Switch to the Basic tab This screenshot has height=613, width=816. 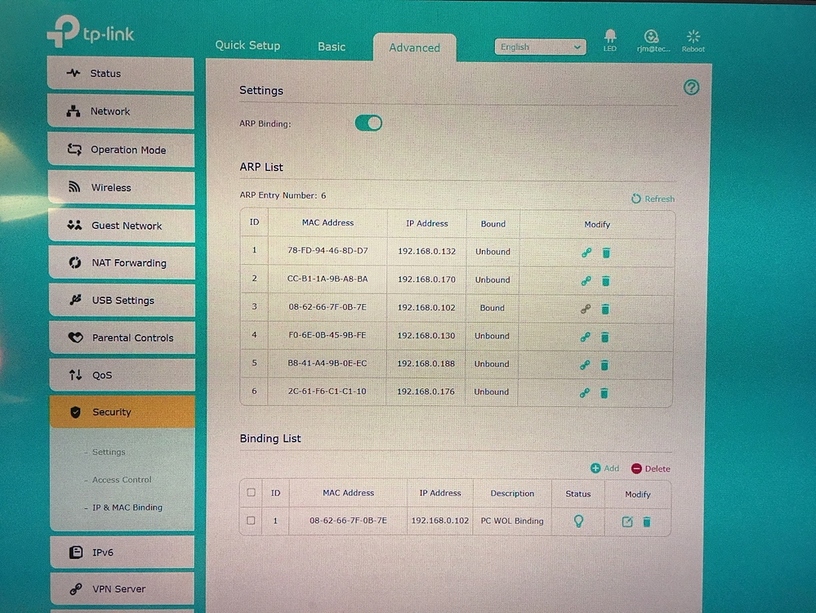tap(332, 47)
